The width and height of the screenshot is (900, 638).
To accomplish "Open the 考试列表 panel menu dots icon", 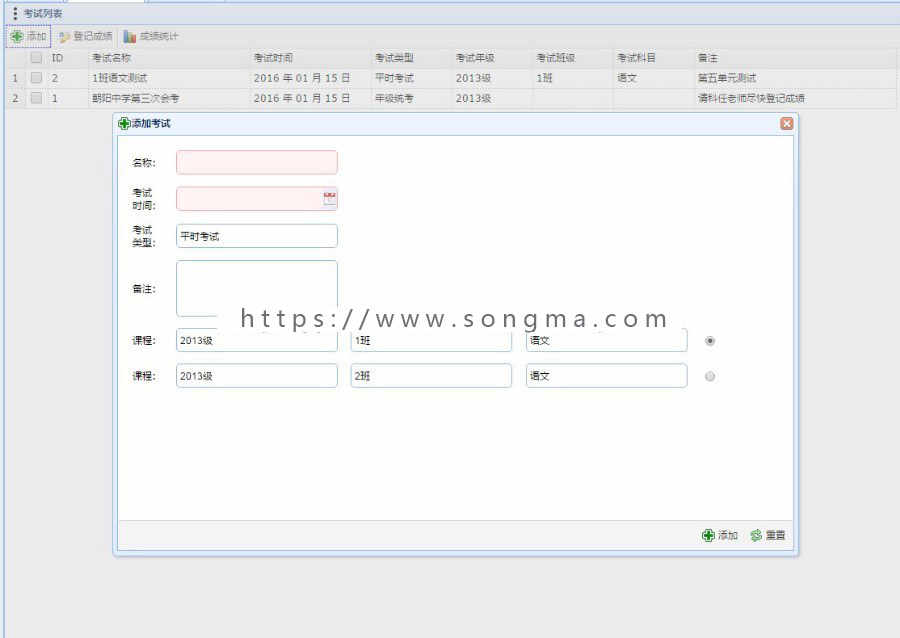I will tap(15, 13).
